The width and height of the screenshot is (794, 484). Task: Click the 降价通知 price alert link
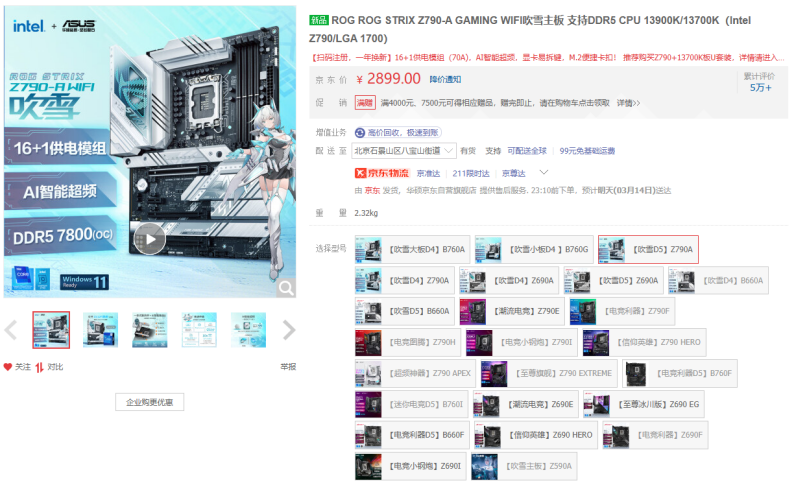click(445, 79)
